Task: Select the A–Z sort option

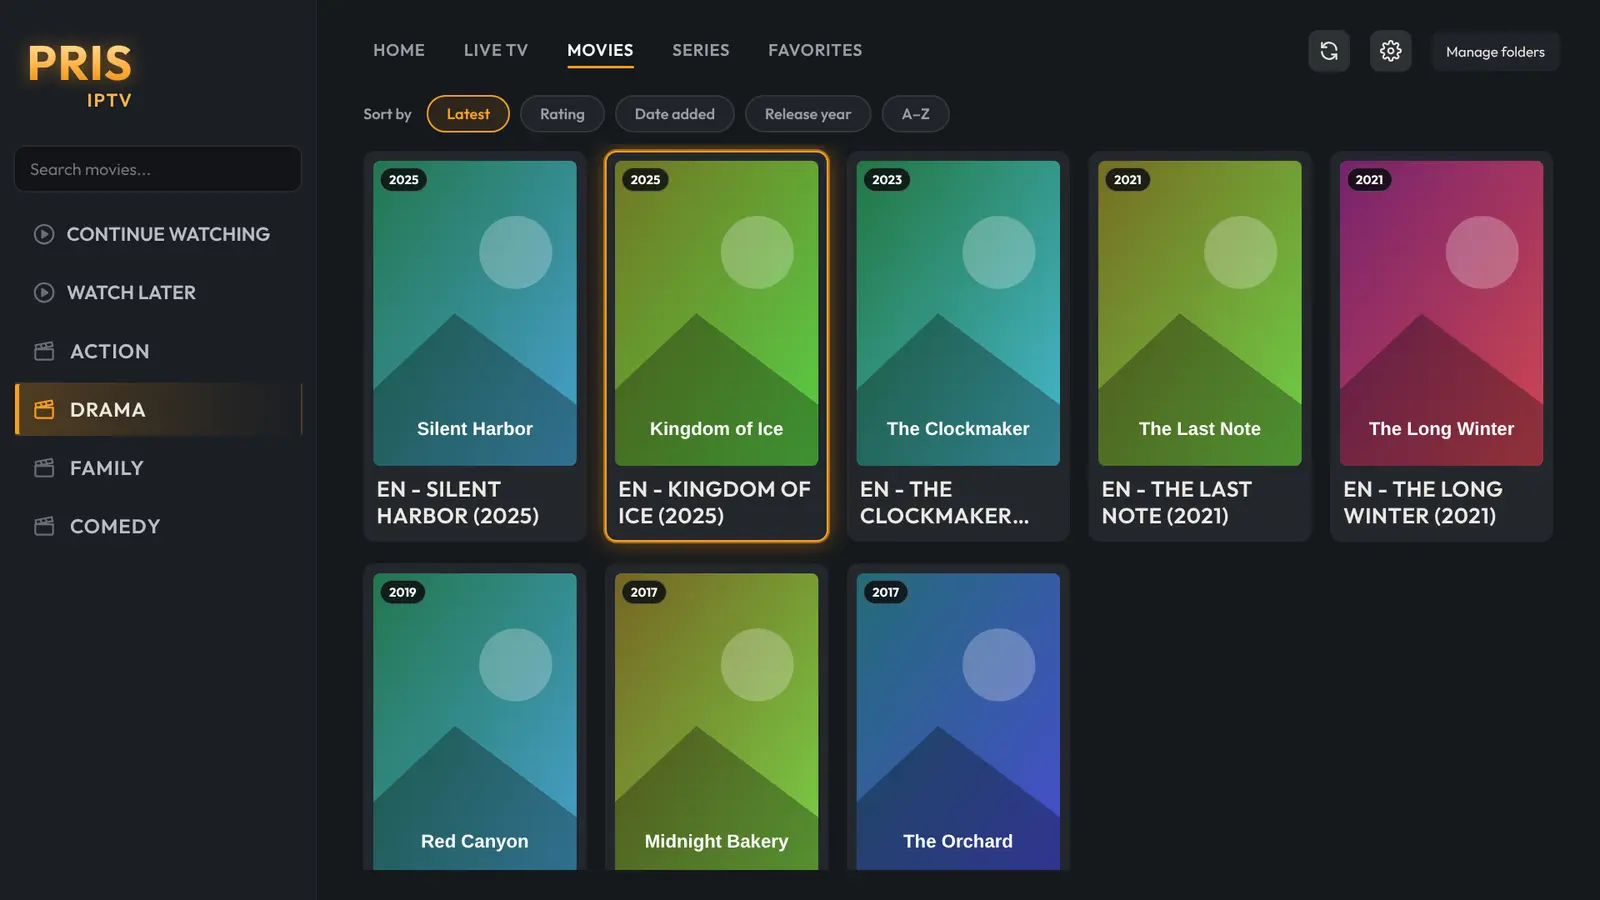Action: 916,114
